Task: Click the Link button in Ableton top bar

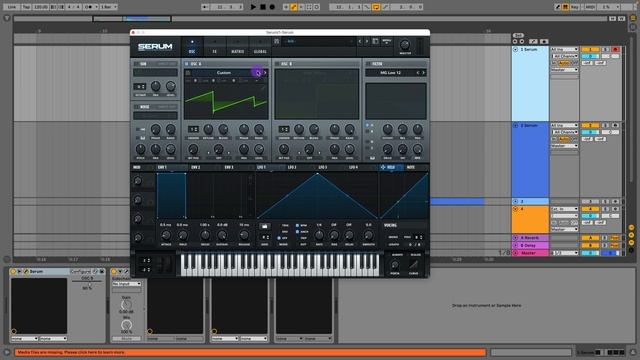Action: click(12, 7)
